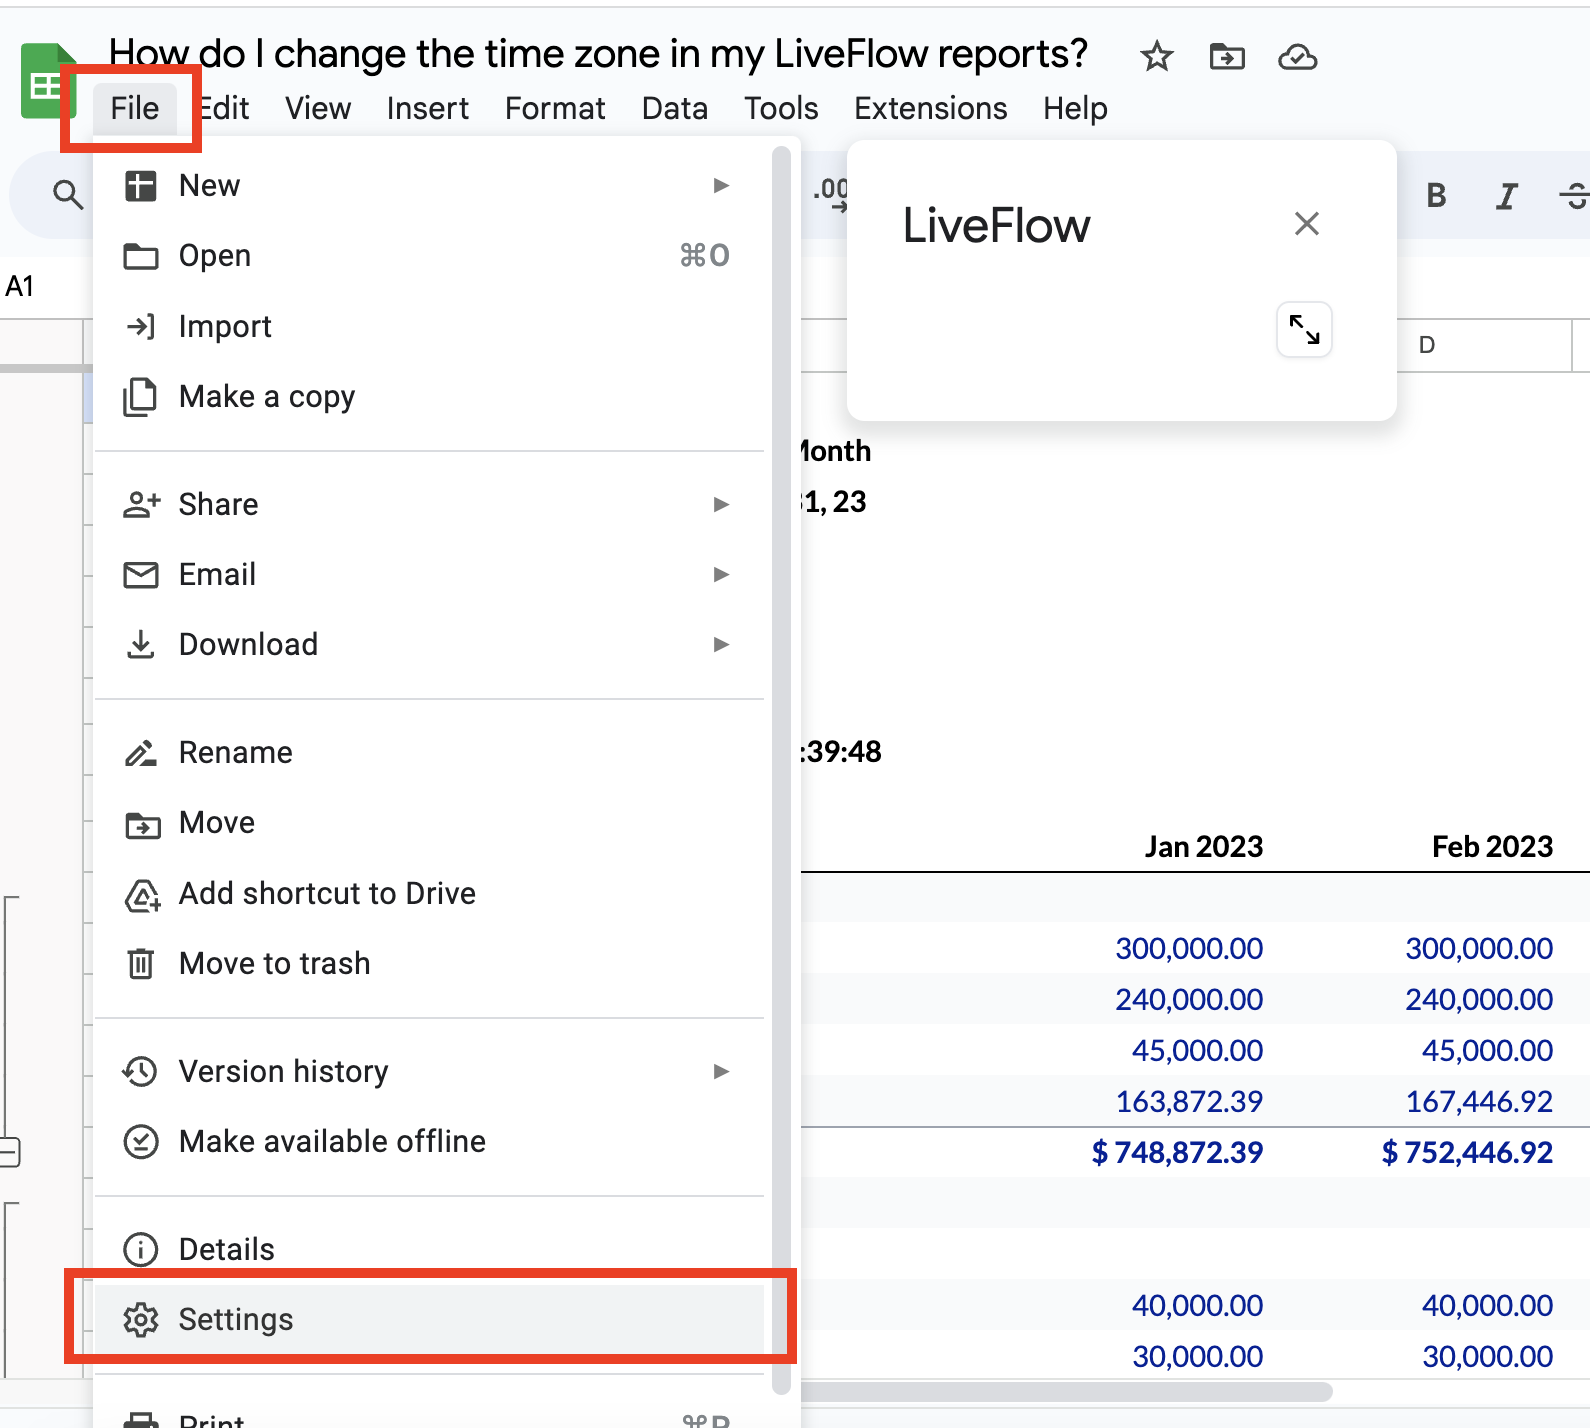Image resolution: width=1590 pixels, height=1428 pixels.
Task: Click the Rename pencil icon
Action: (141, 753)
